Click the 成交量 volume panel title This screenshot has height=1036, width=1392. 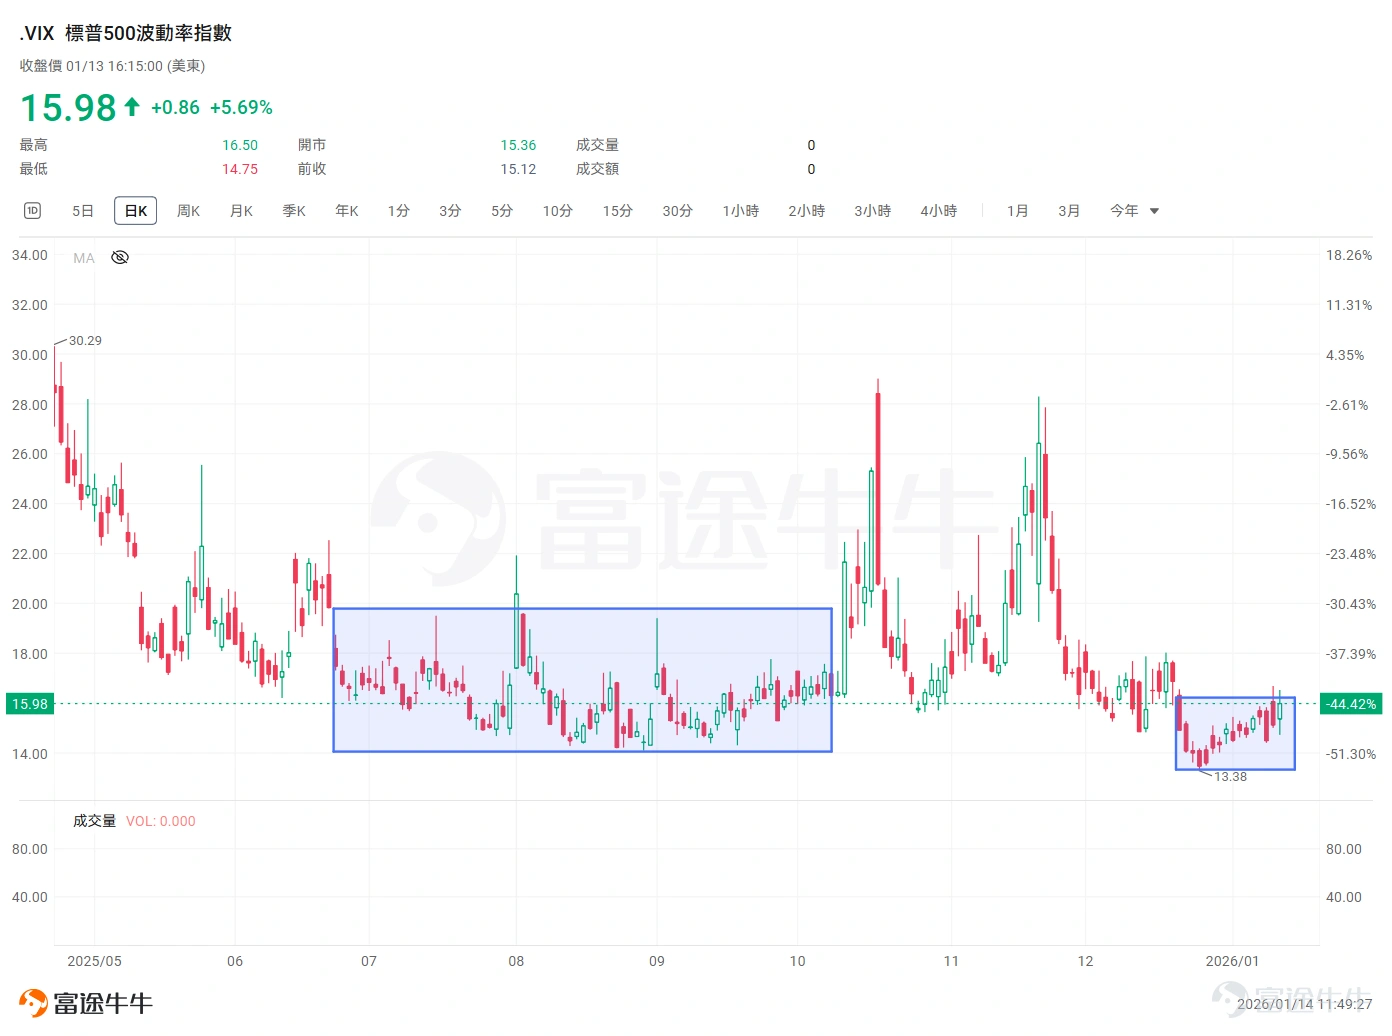pos(94,821)
